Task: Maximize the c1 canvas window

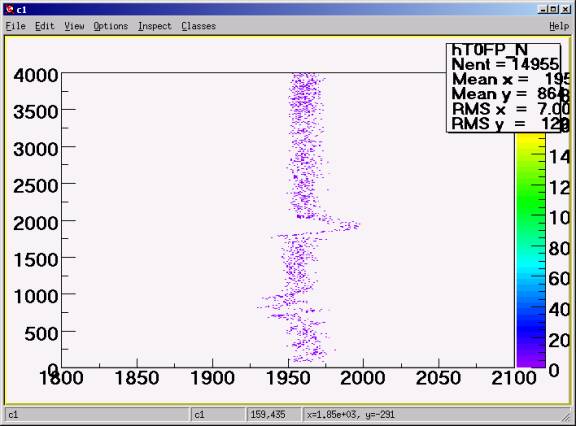Action: point(554,10)
